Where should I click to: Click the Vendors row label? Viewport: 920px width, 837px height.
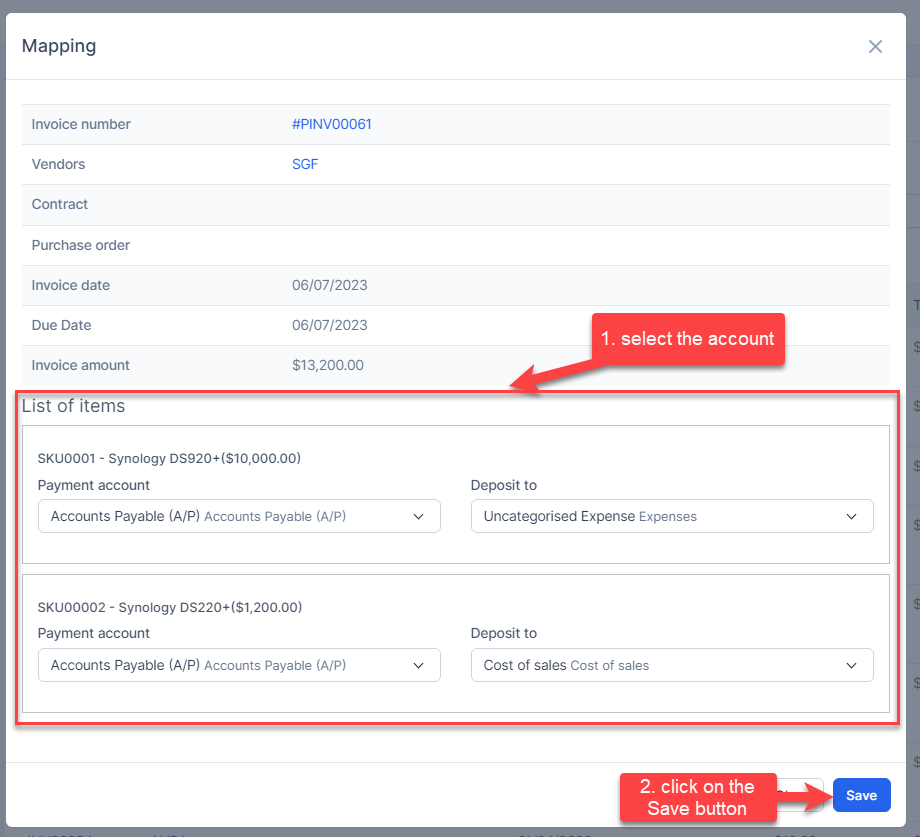[58, 164]
